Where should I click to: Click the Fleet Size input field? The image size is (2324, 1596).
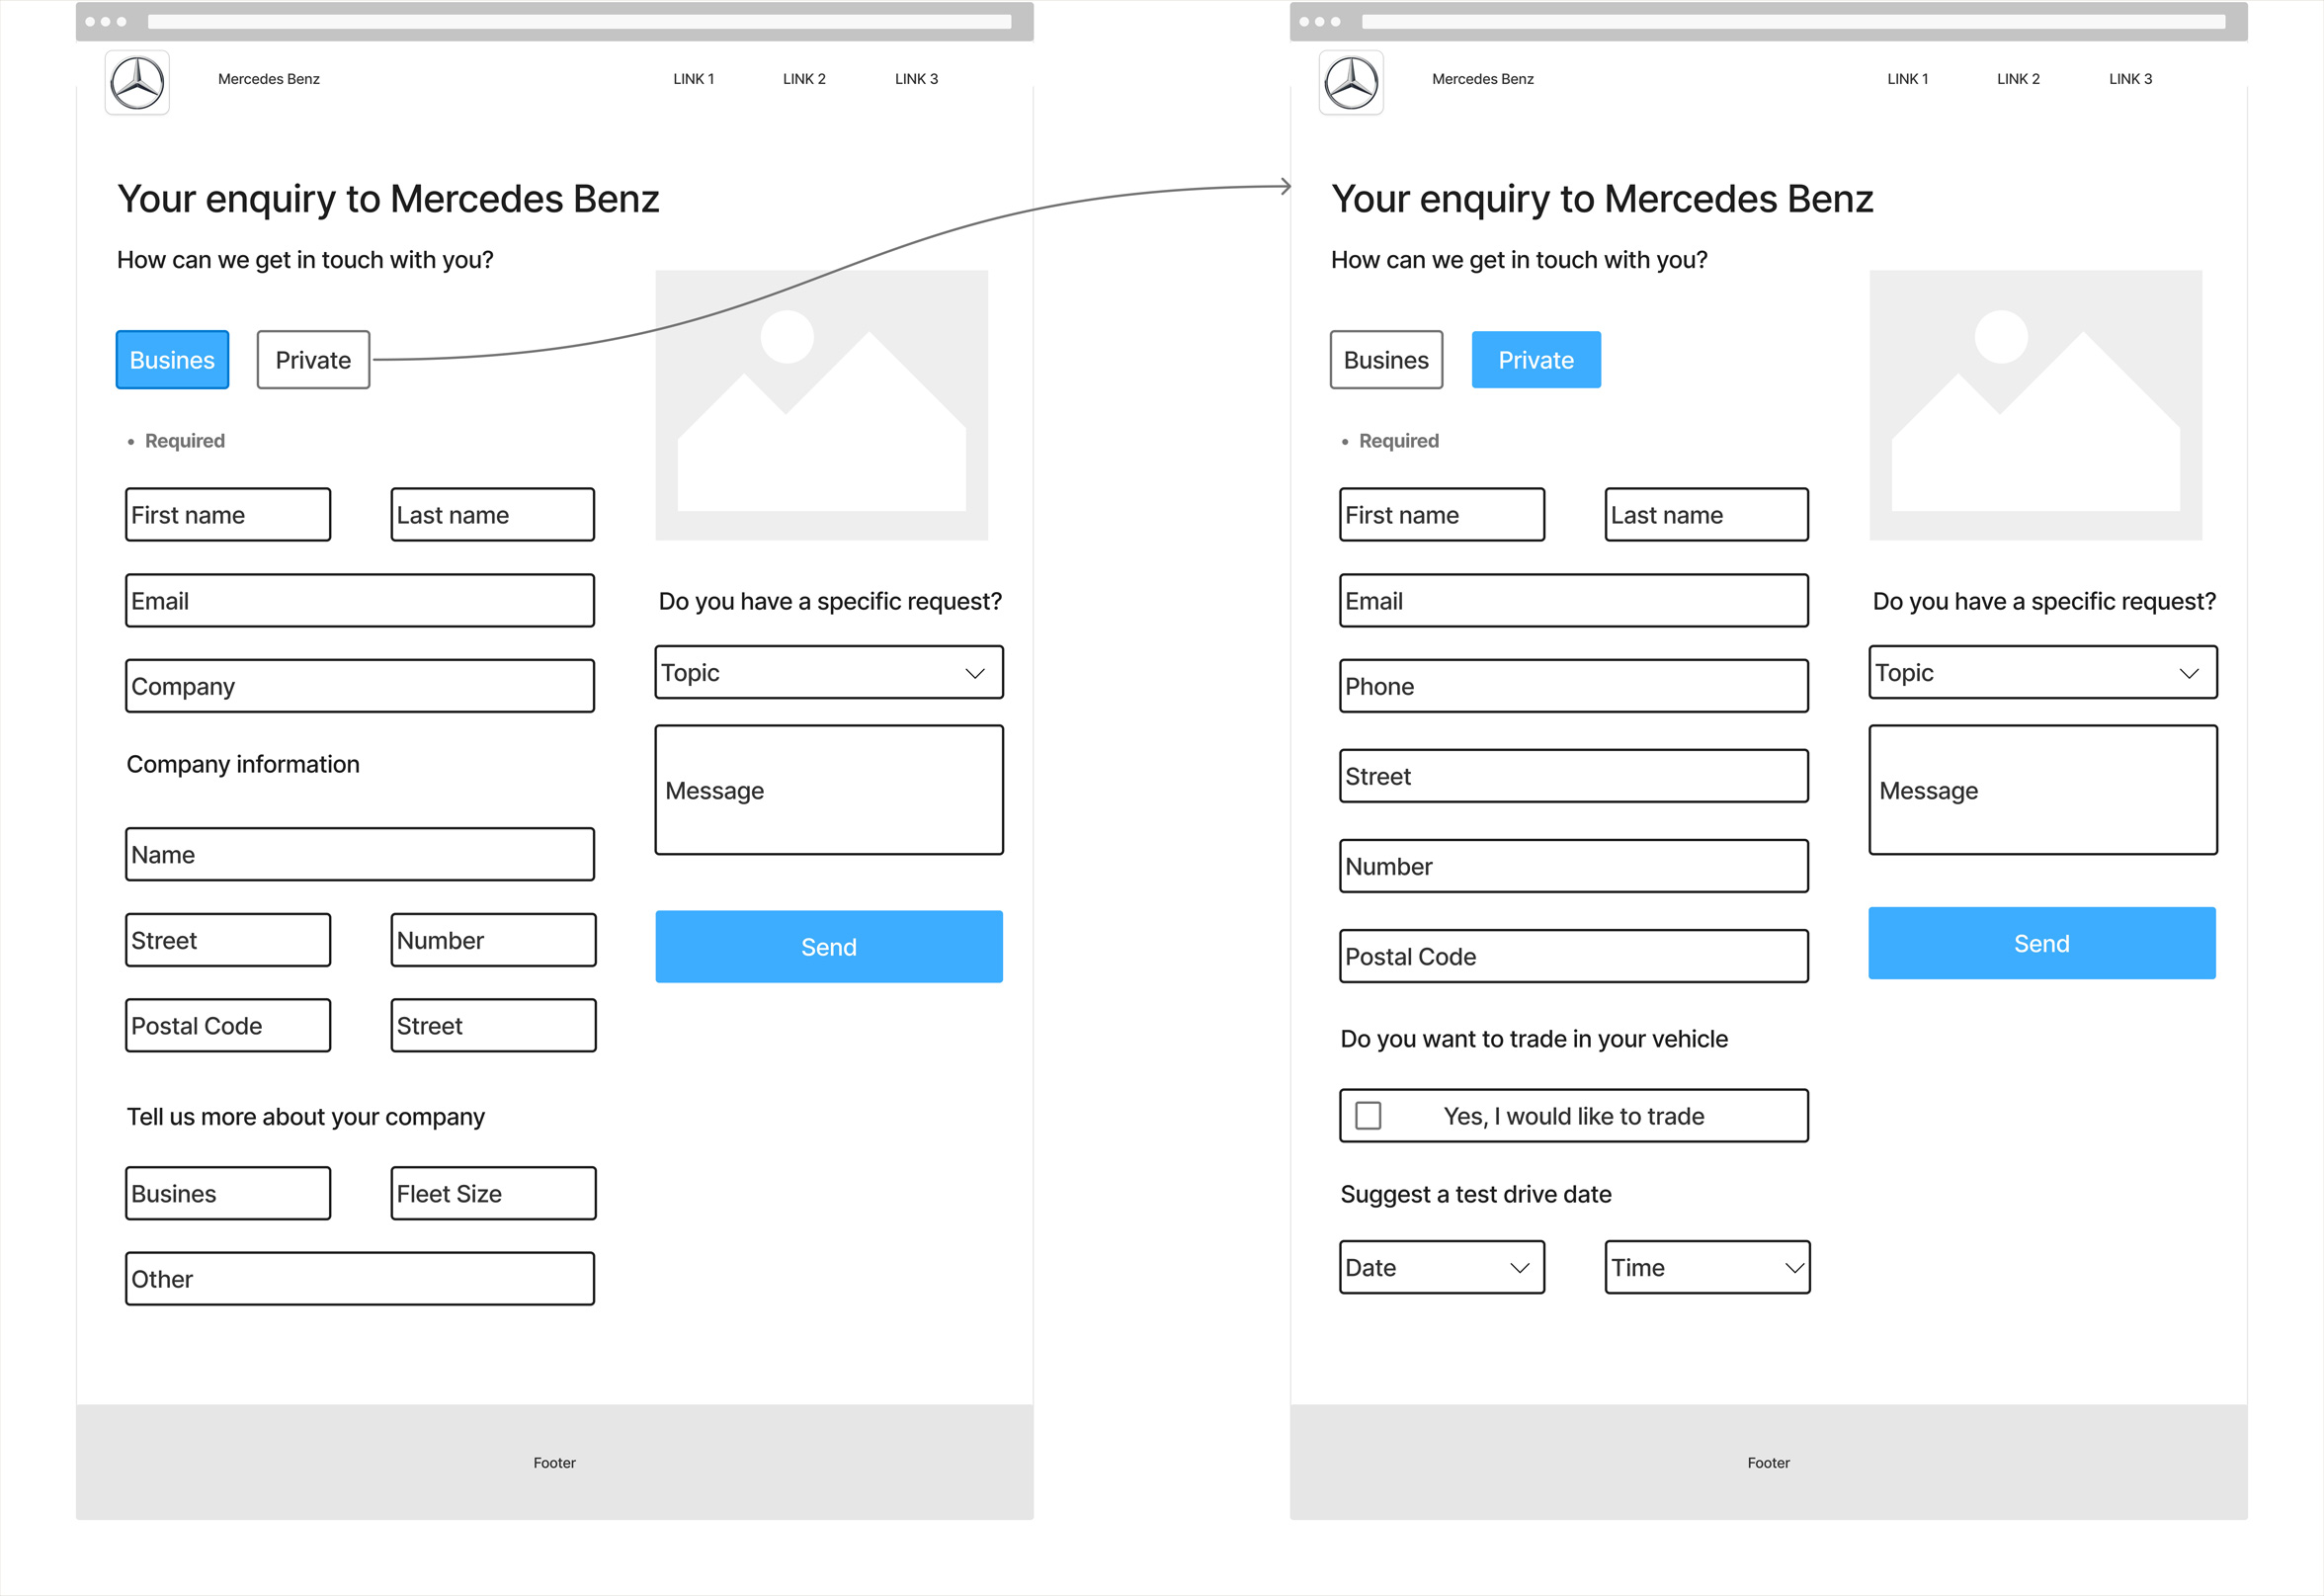(x=493, y=1194)
